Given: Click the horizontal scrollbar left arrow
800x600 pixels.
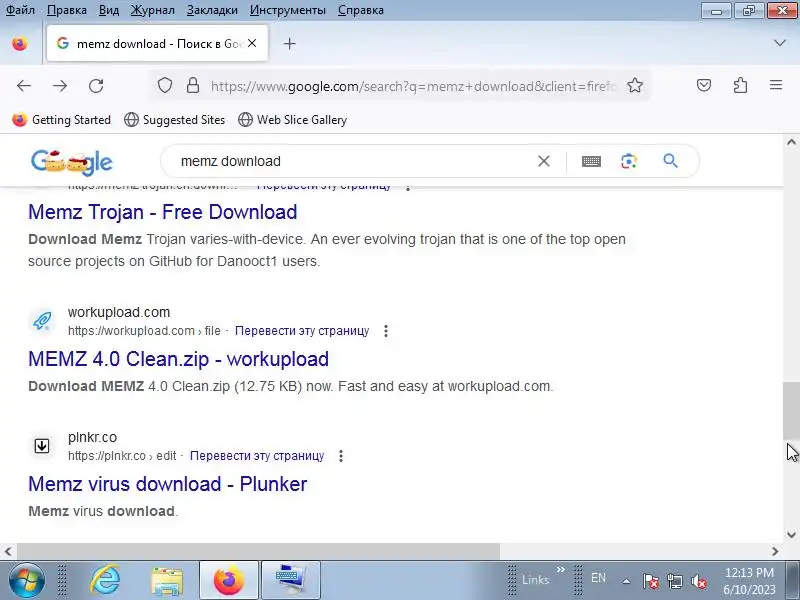Looking at the screenshot, I should [8, 551].
